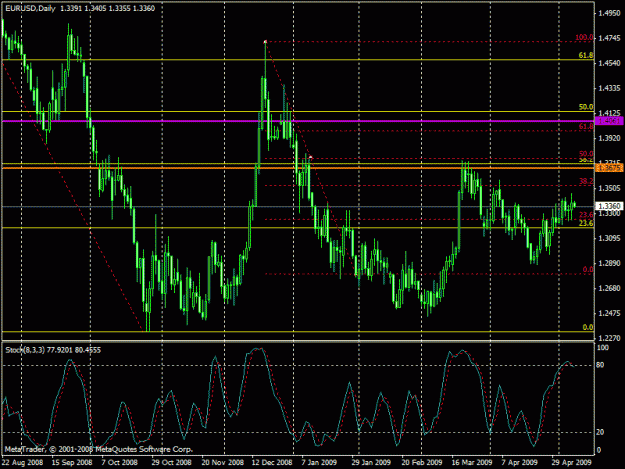Click the 1.4335 price axis label

(609, 88)
